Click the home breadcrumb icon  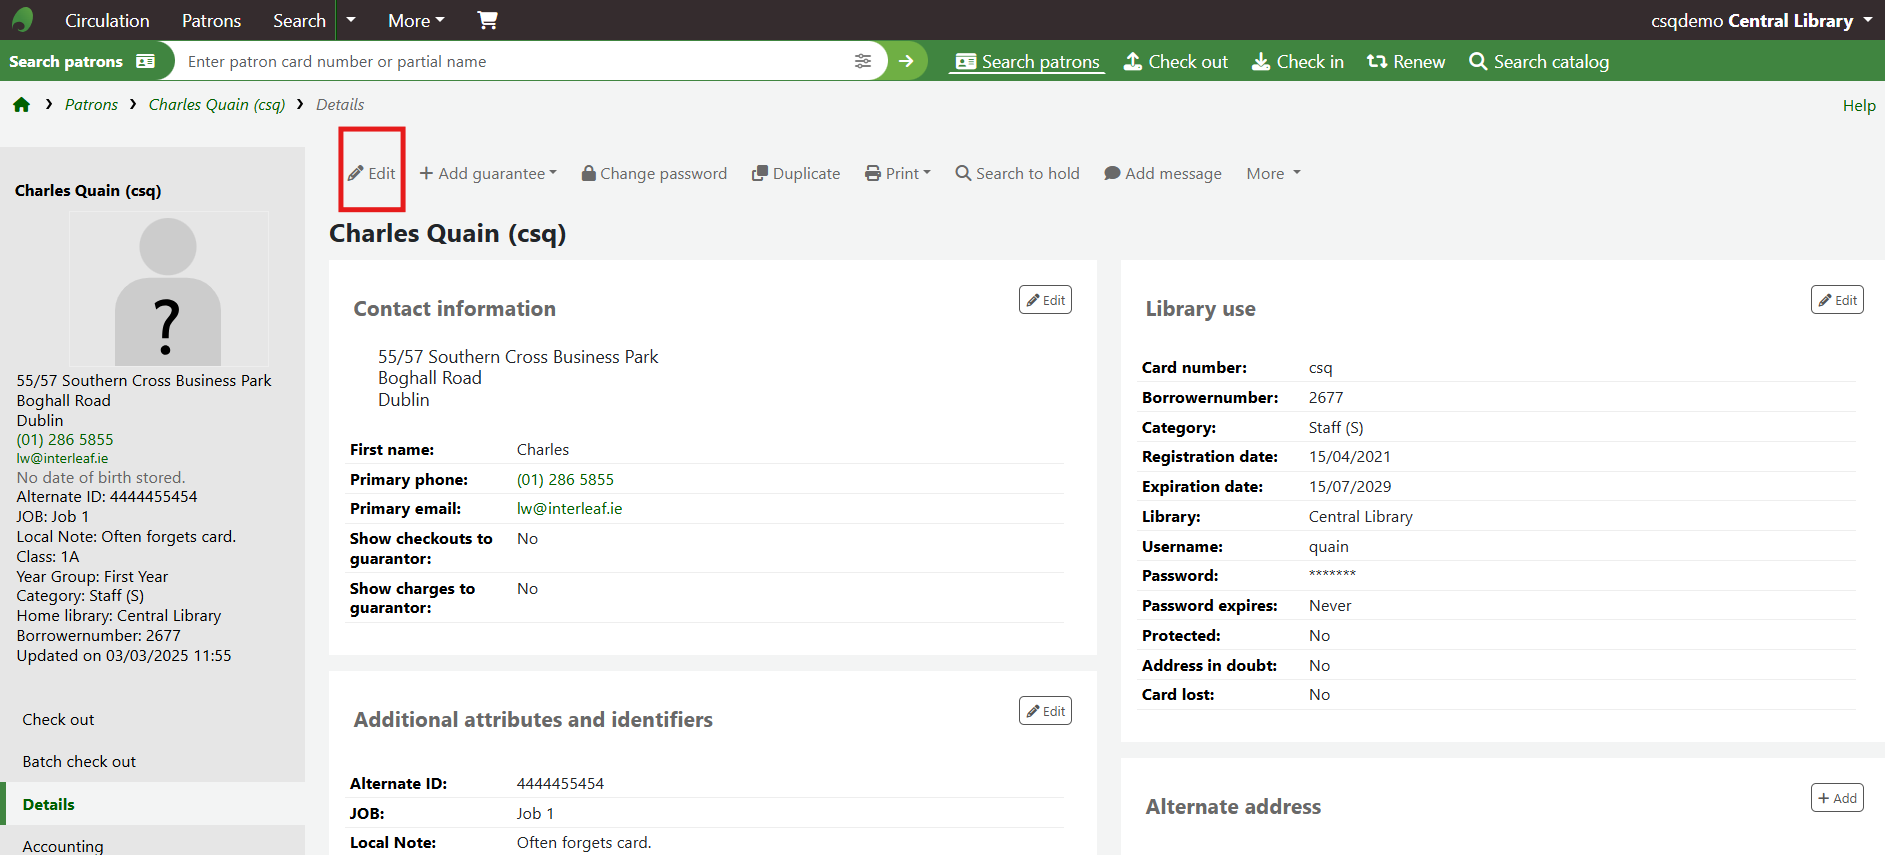click(22, 105)
